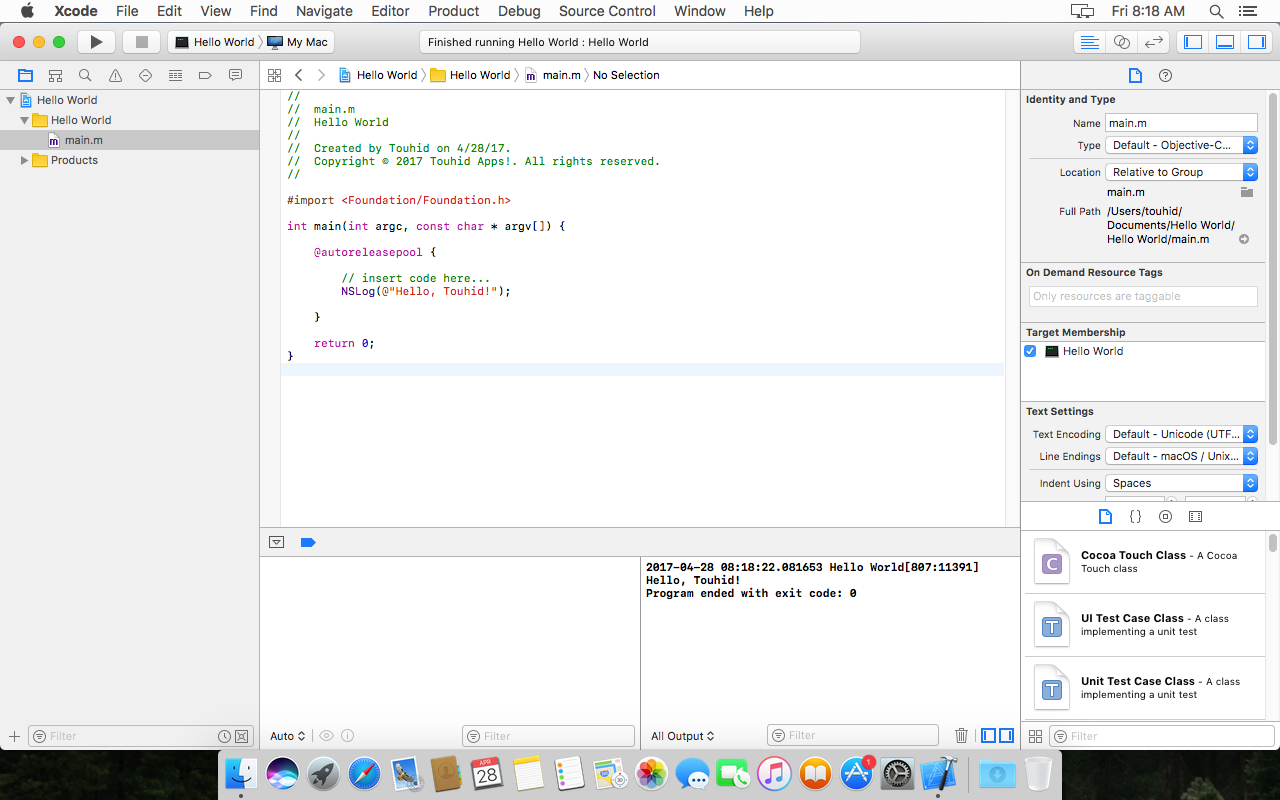Open the All Output console dropdown
Screen dimensions: 1280x800
[x=683, y=736]
